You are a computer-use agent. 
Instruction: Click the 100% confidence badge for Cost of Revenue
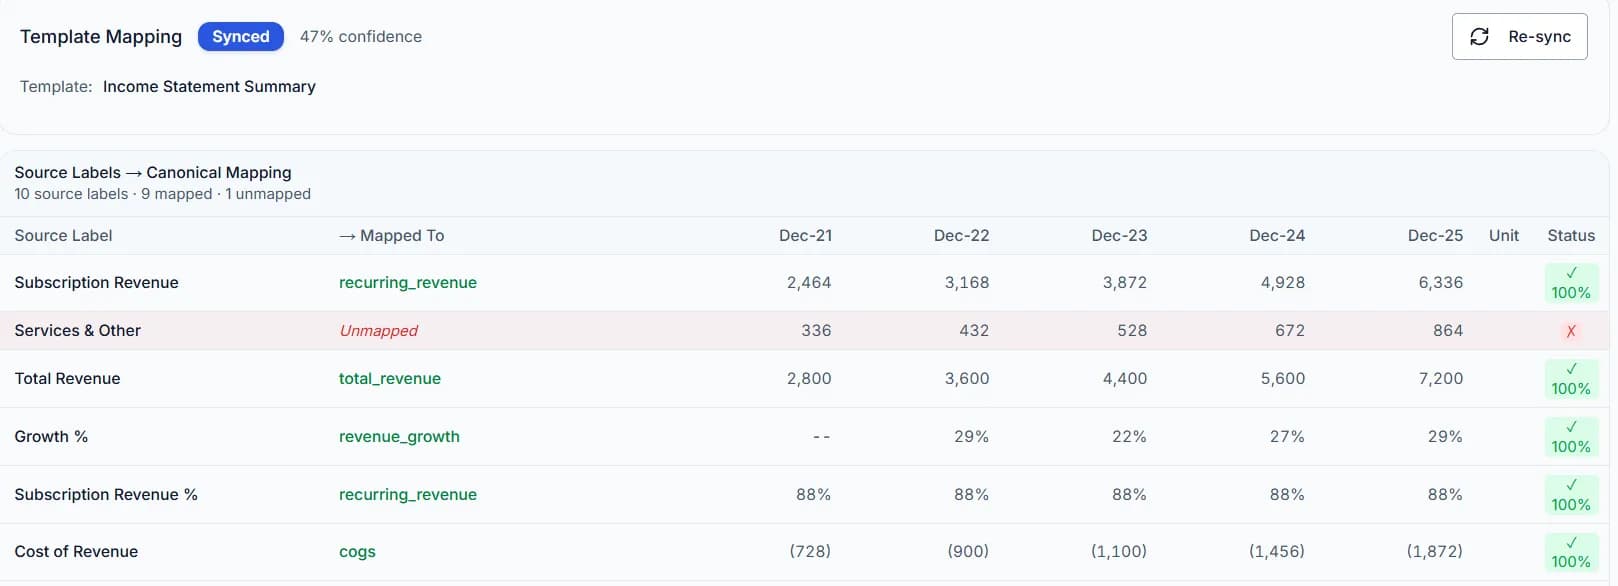pos(1571,551)
